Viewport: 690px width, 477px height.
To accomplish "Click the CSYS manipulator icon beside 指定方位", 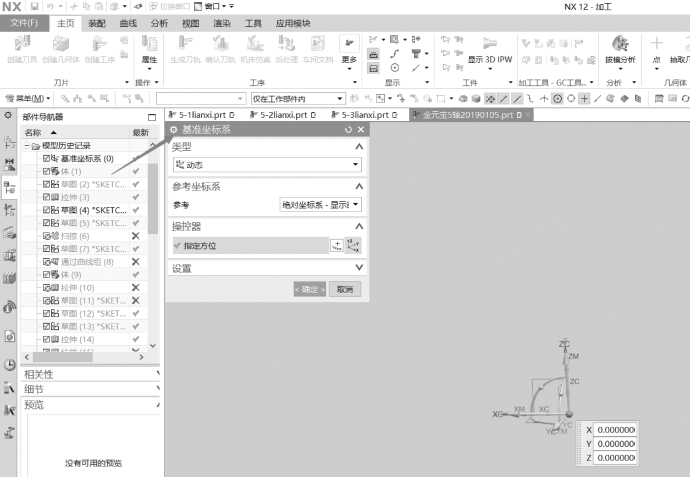I will tap(353, 246).
